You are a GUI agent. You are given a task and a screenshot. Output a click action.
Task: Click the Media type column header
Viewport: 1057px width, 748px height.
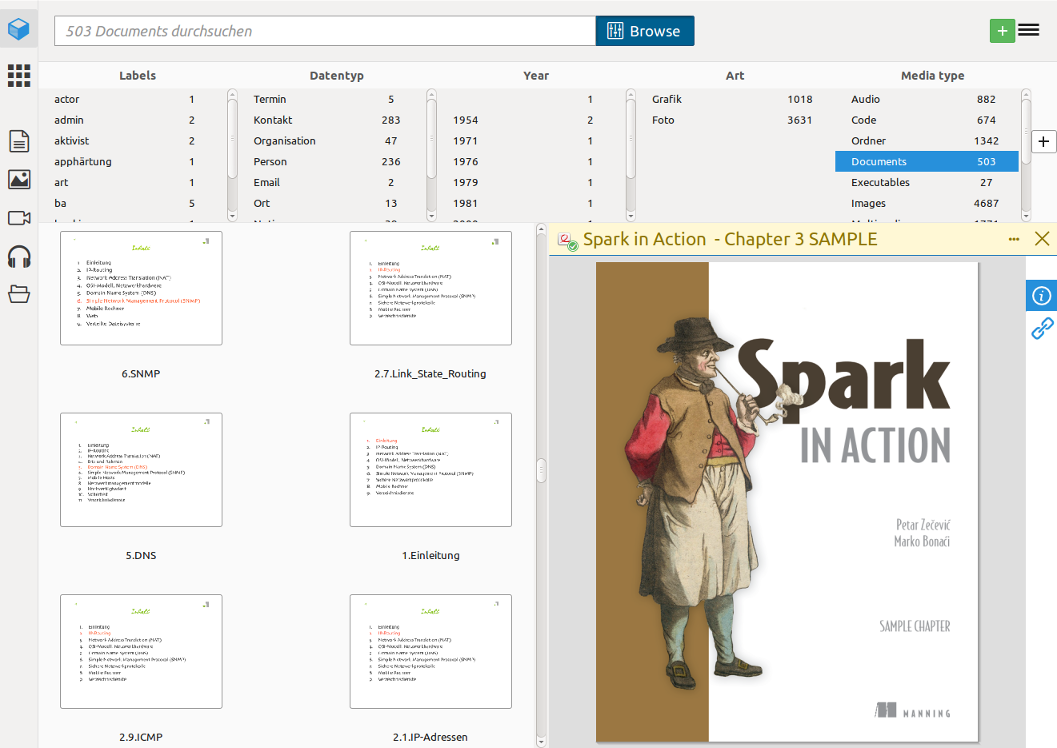point(932,75)
